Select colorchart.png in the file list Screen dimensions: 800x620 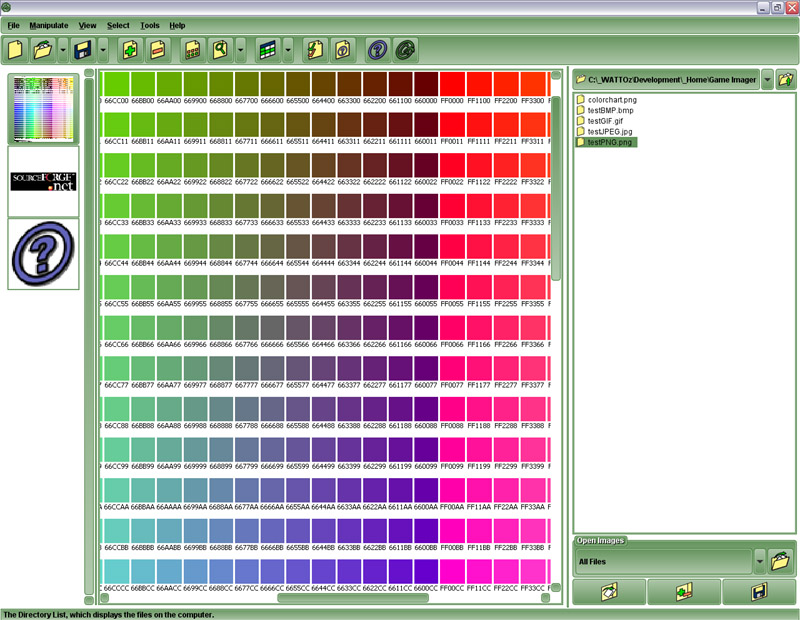(x=614, y=100)
